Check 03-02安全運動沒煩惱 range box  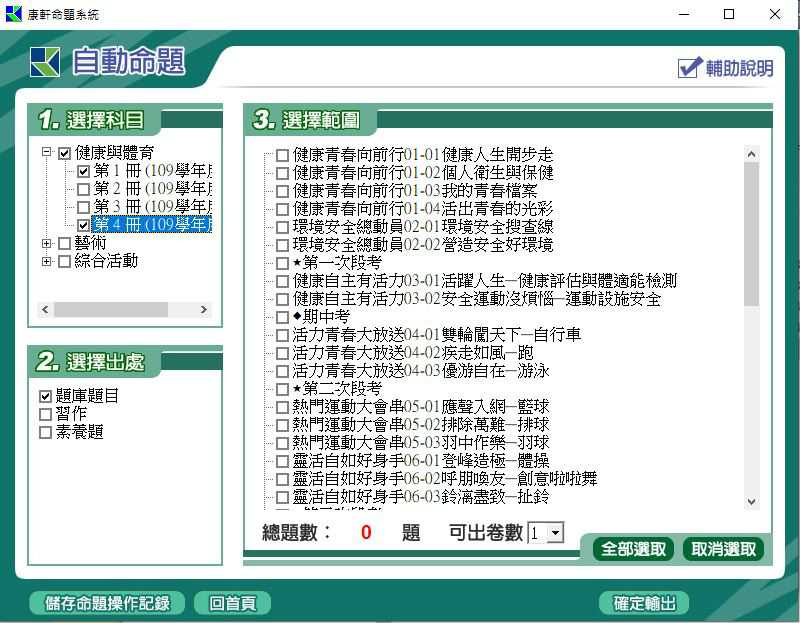[x=282, y=299]
